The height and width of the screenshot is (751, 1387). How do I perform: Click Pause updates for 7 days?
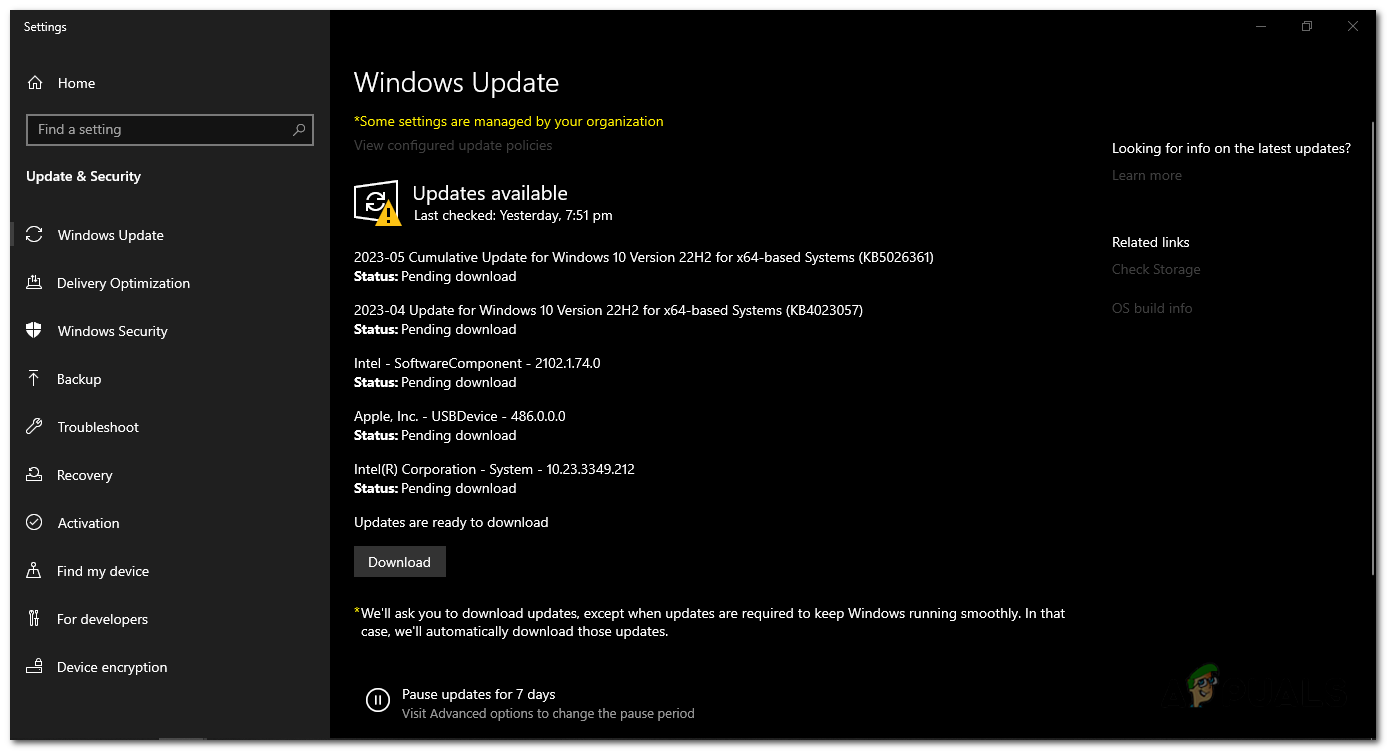(478, 694)
